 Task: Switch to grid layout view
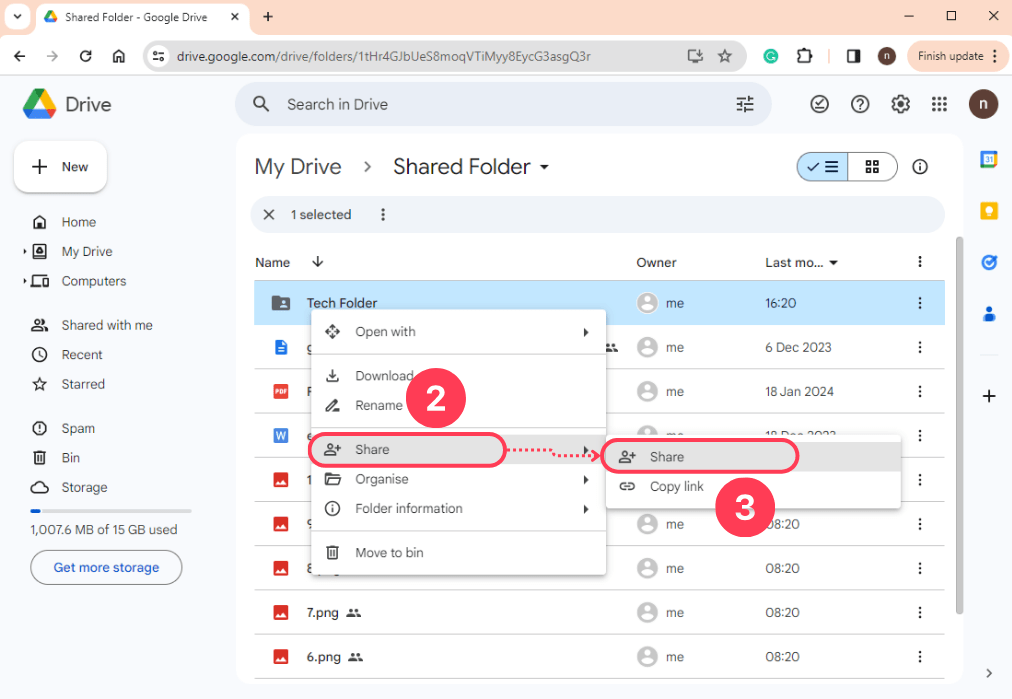pyautogui.click(x=871, y=167)
